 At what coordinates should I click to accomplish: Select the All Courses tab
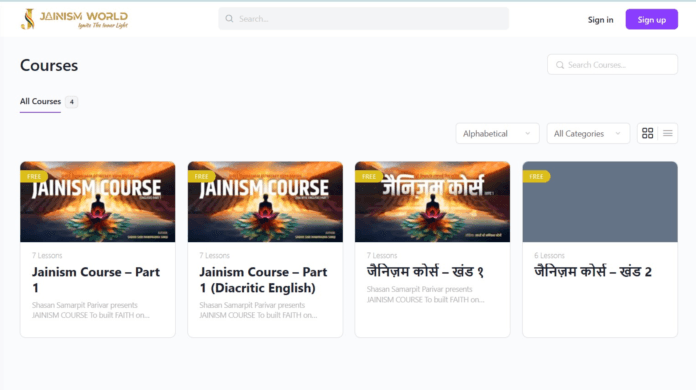click(x=40, y=101)
